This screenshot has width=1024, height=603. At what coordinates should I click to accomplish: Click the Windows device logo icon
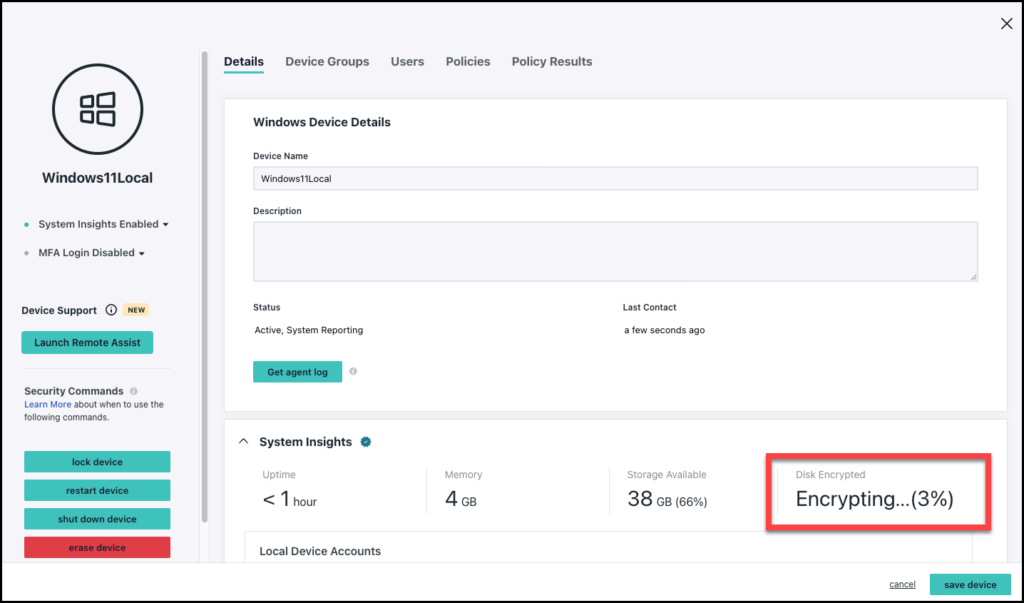(97, 109)
